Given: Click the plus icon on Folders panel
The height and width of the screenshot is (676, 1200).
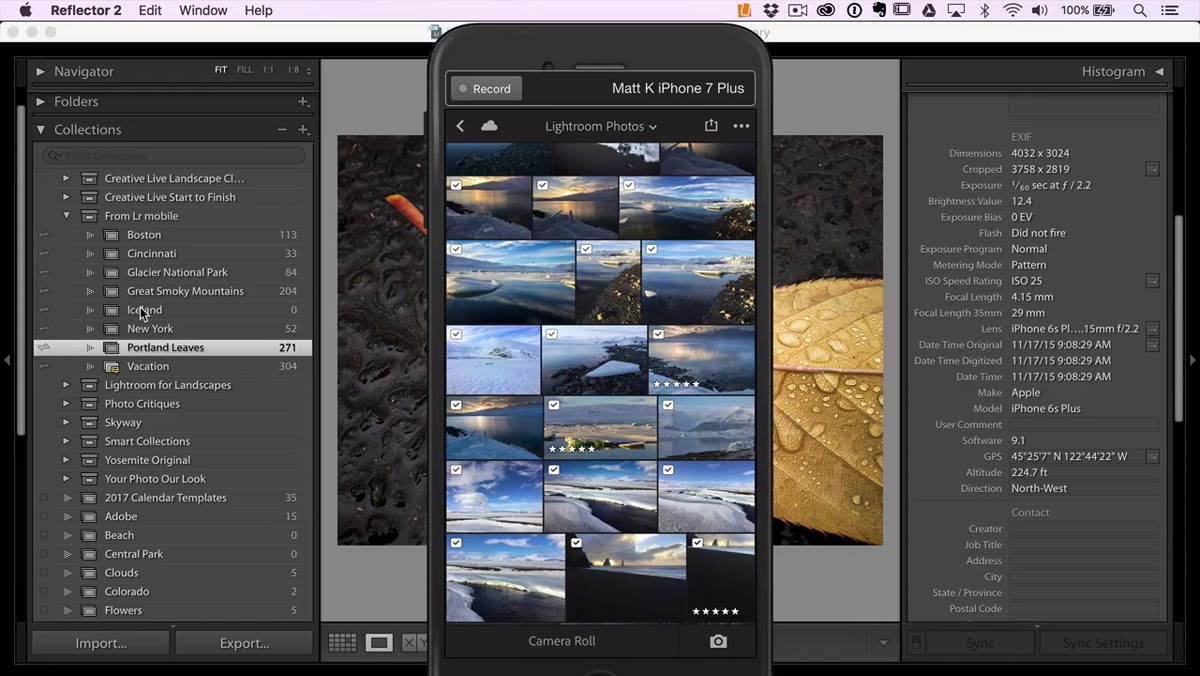Looking at the screenshot, I should (x=303, y=101).
